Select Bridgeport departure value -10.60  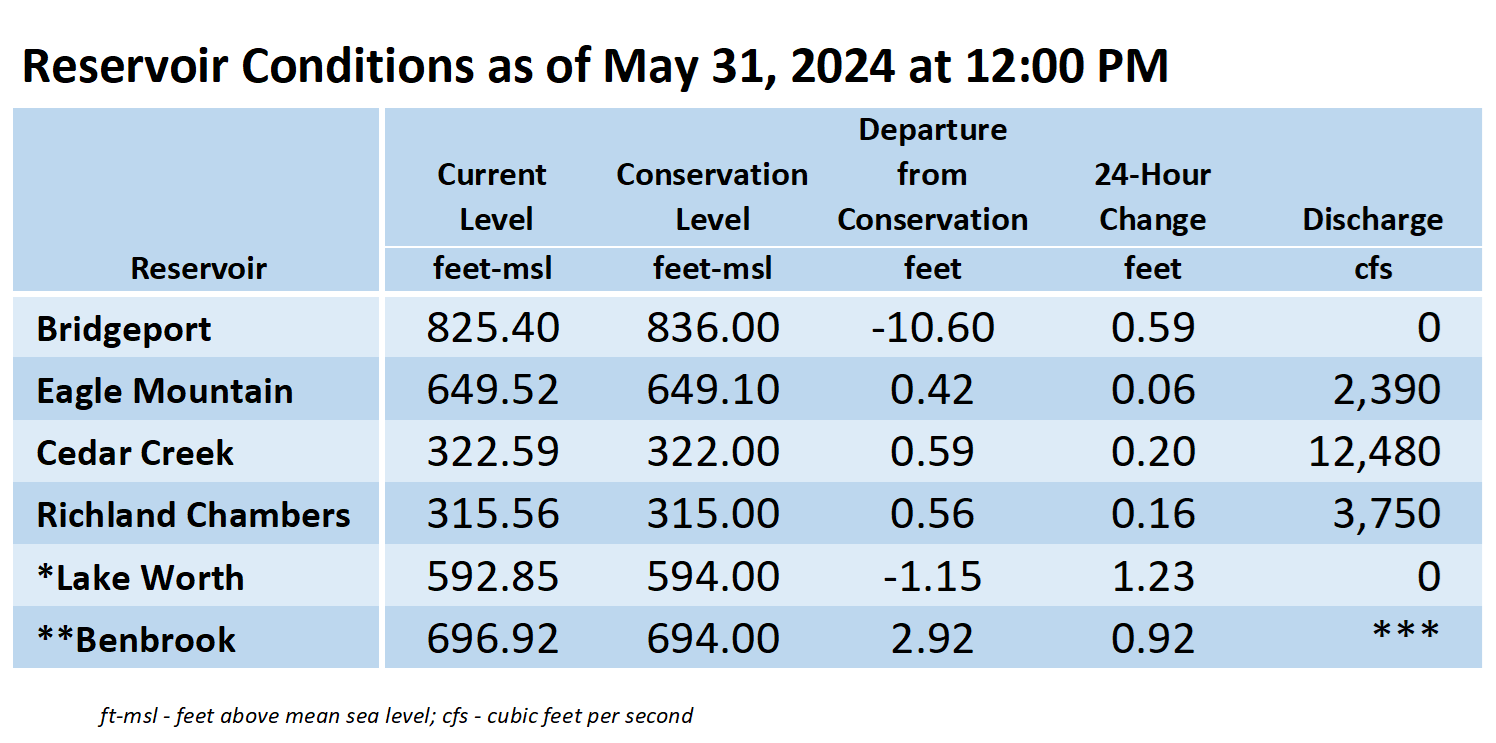click(x=932, y=328)
